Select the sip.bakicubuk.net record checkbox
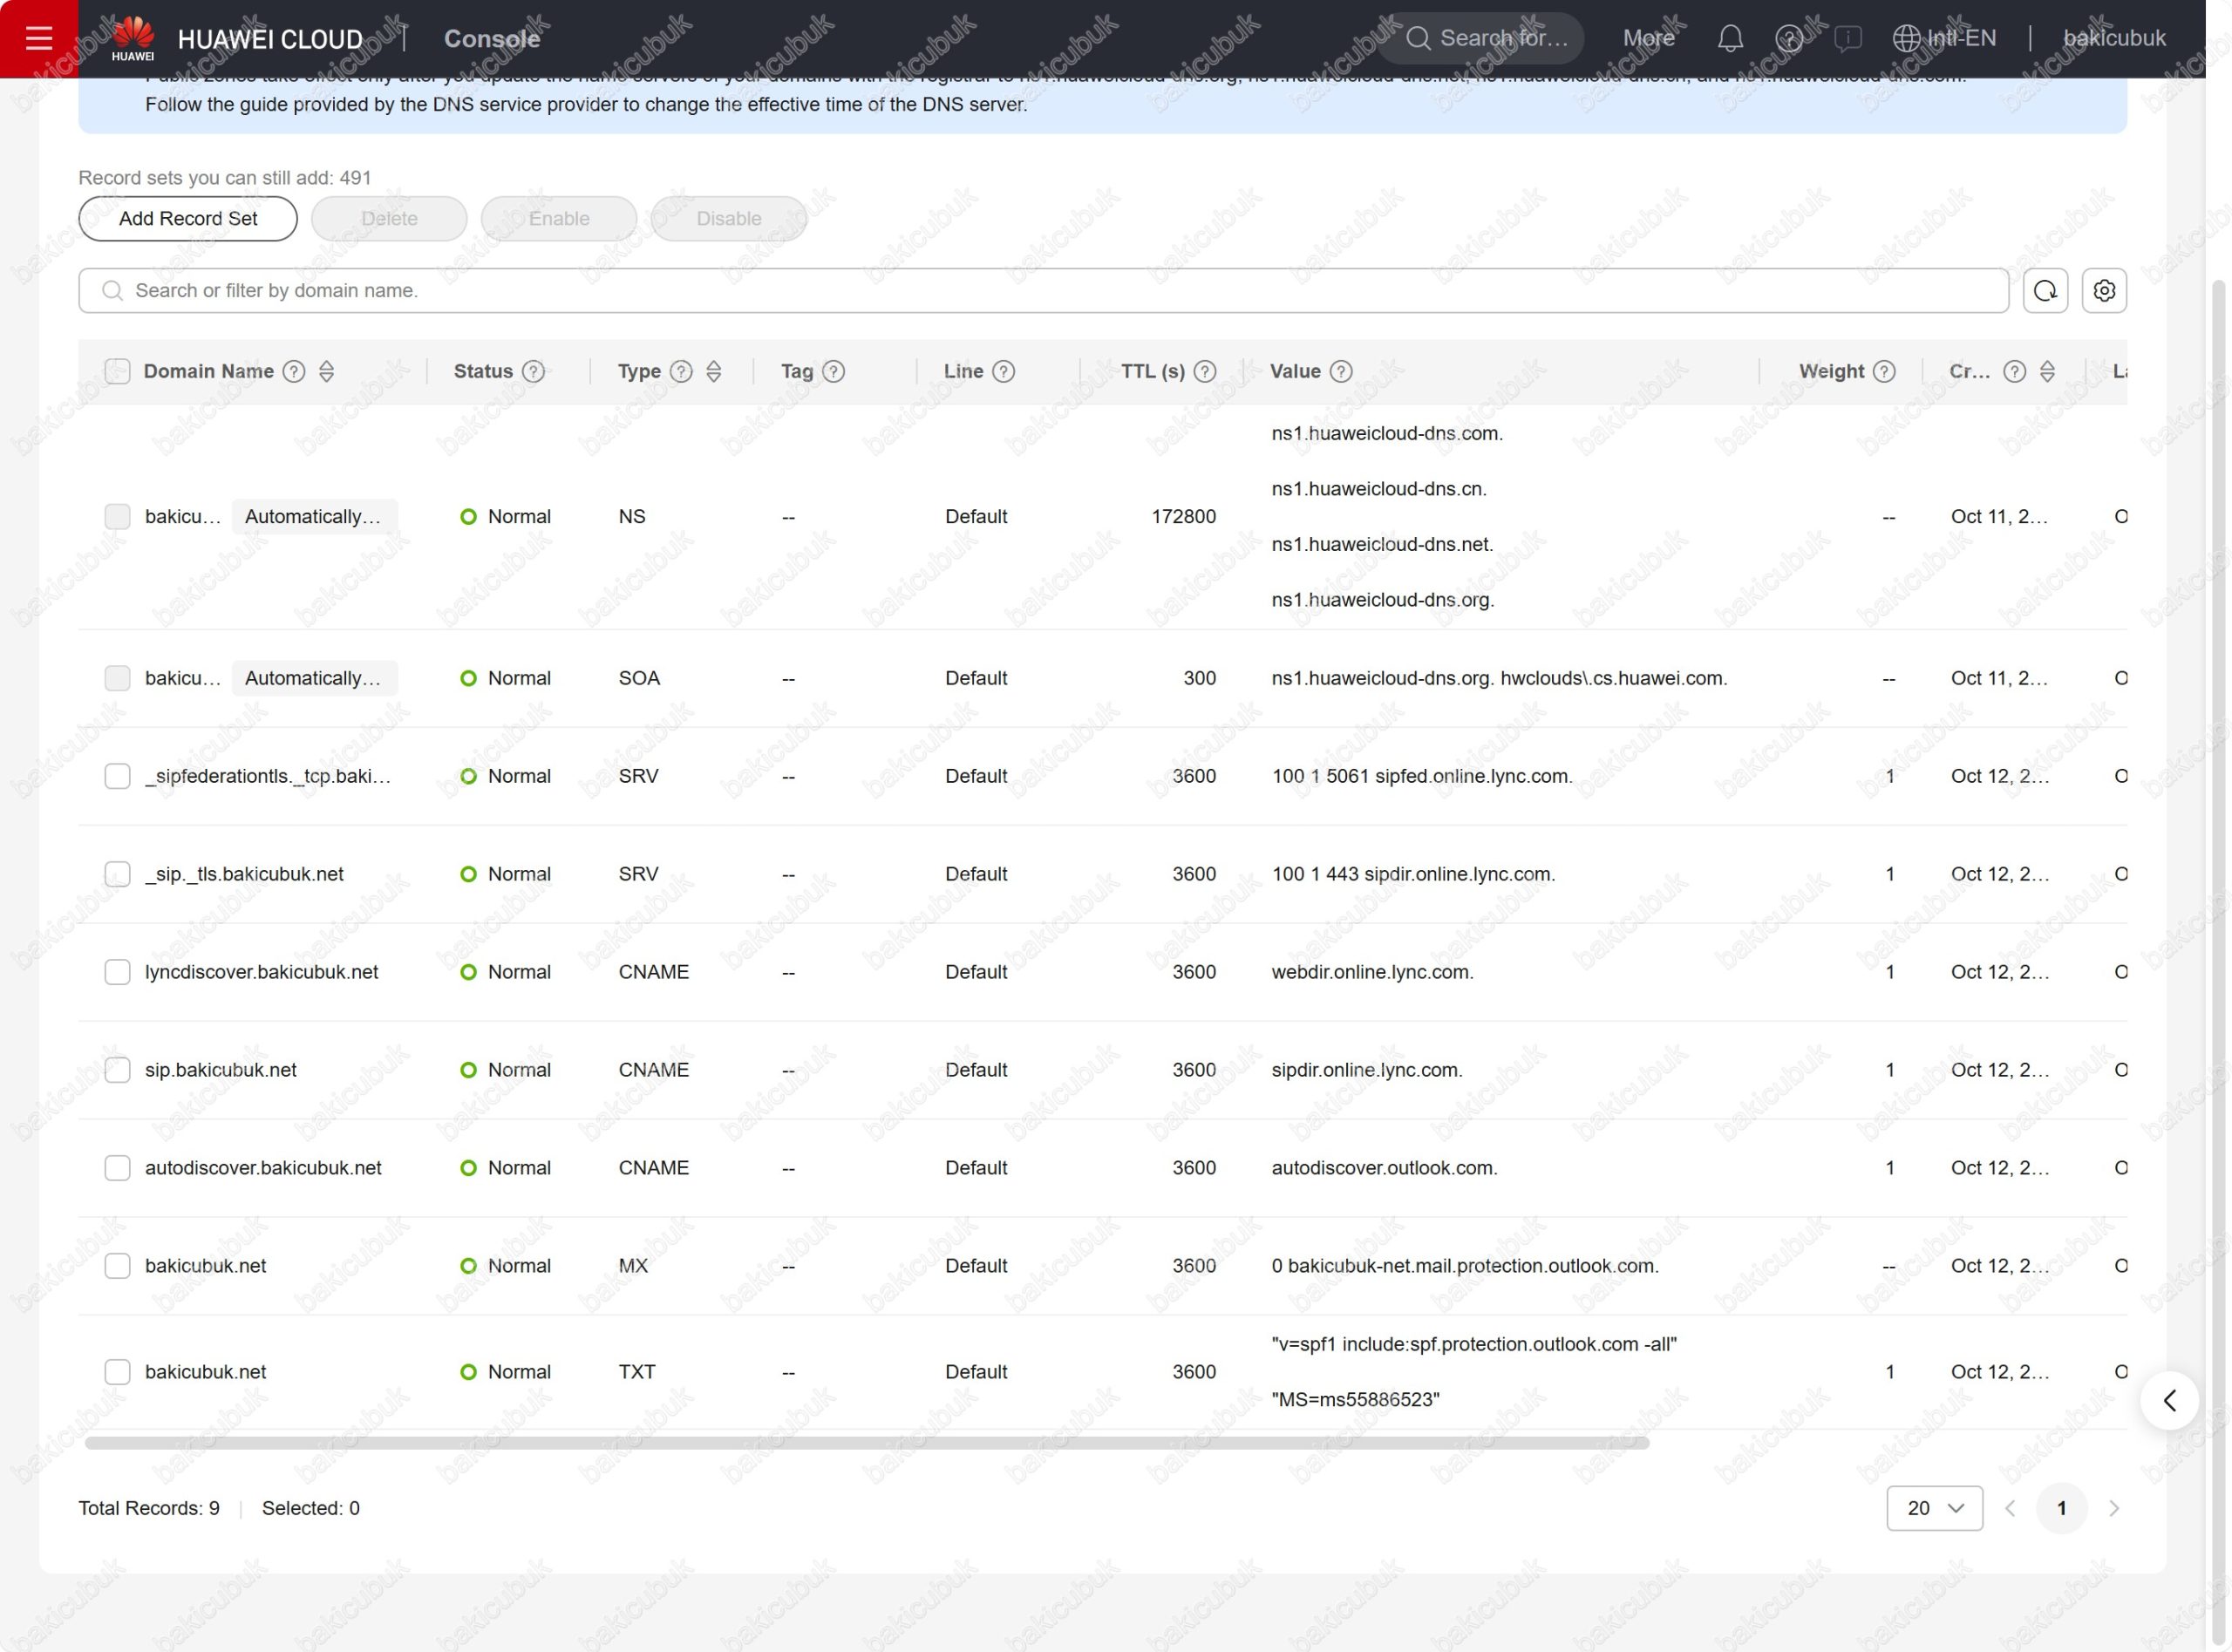The height and width of the screenshot is (1652, 2232). pyautogui.click(x=118, y=1070)
